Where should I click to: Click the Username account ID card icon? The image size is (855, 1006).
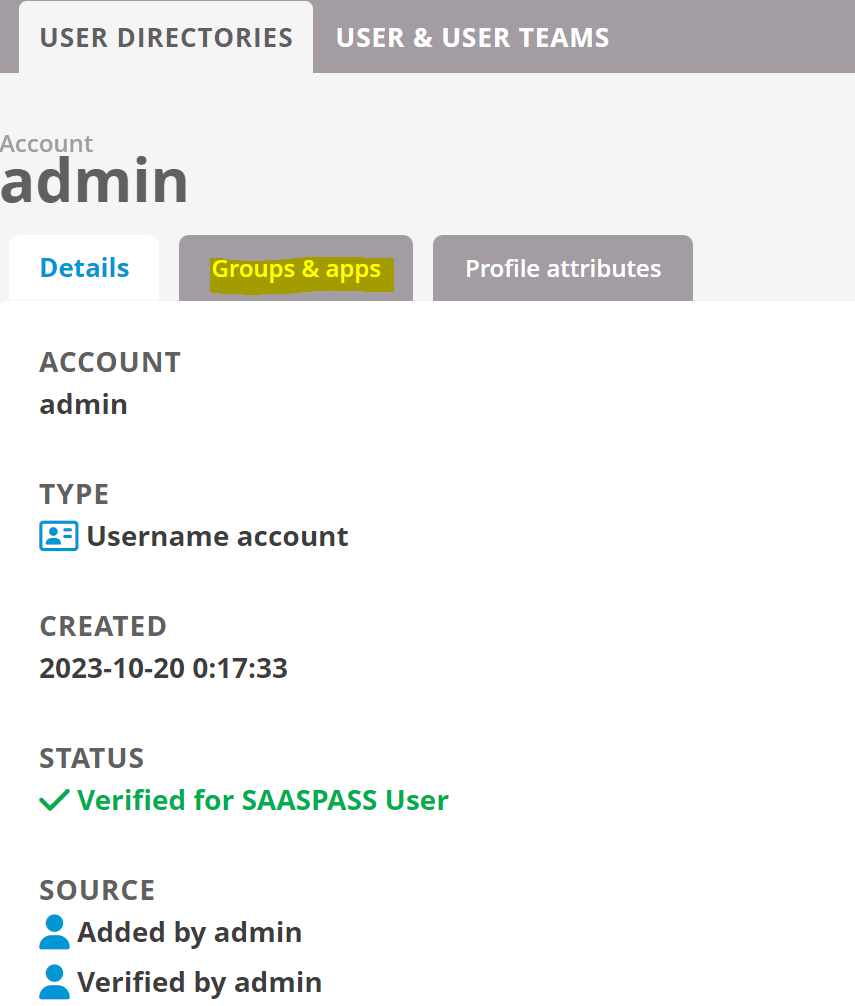[x=58, y=536]
